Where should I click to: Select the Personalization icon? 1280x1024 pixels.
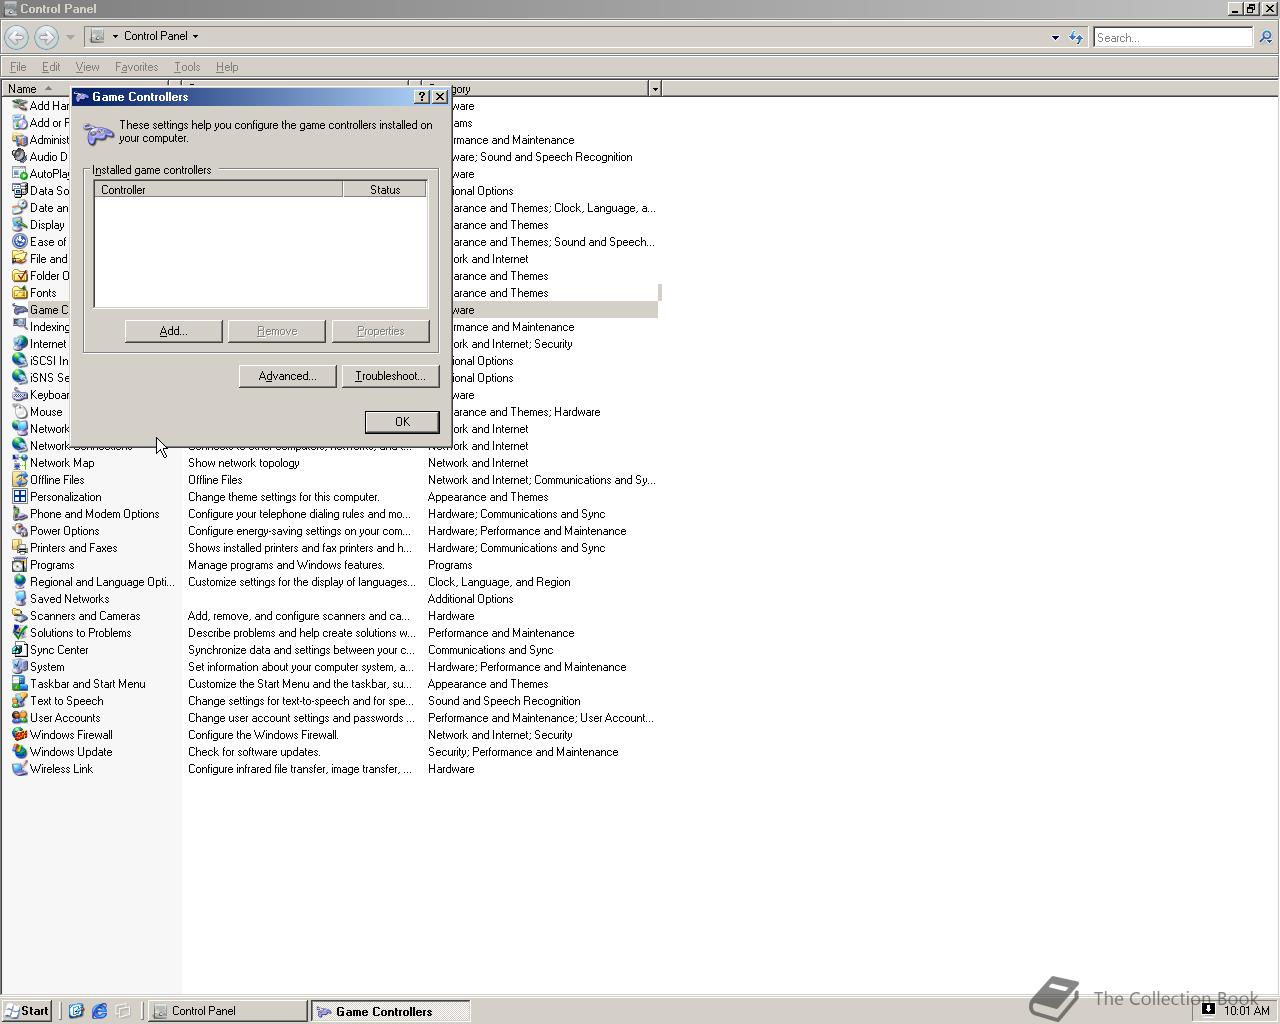point(19,497)
